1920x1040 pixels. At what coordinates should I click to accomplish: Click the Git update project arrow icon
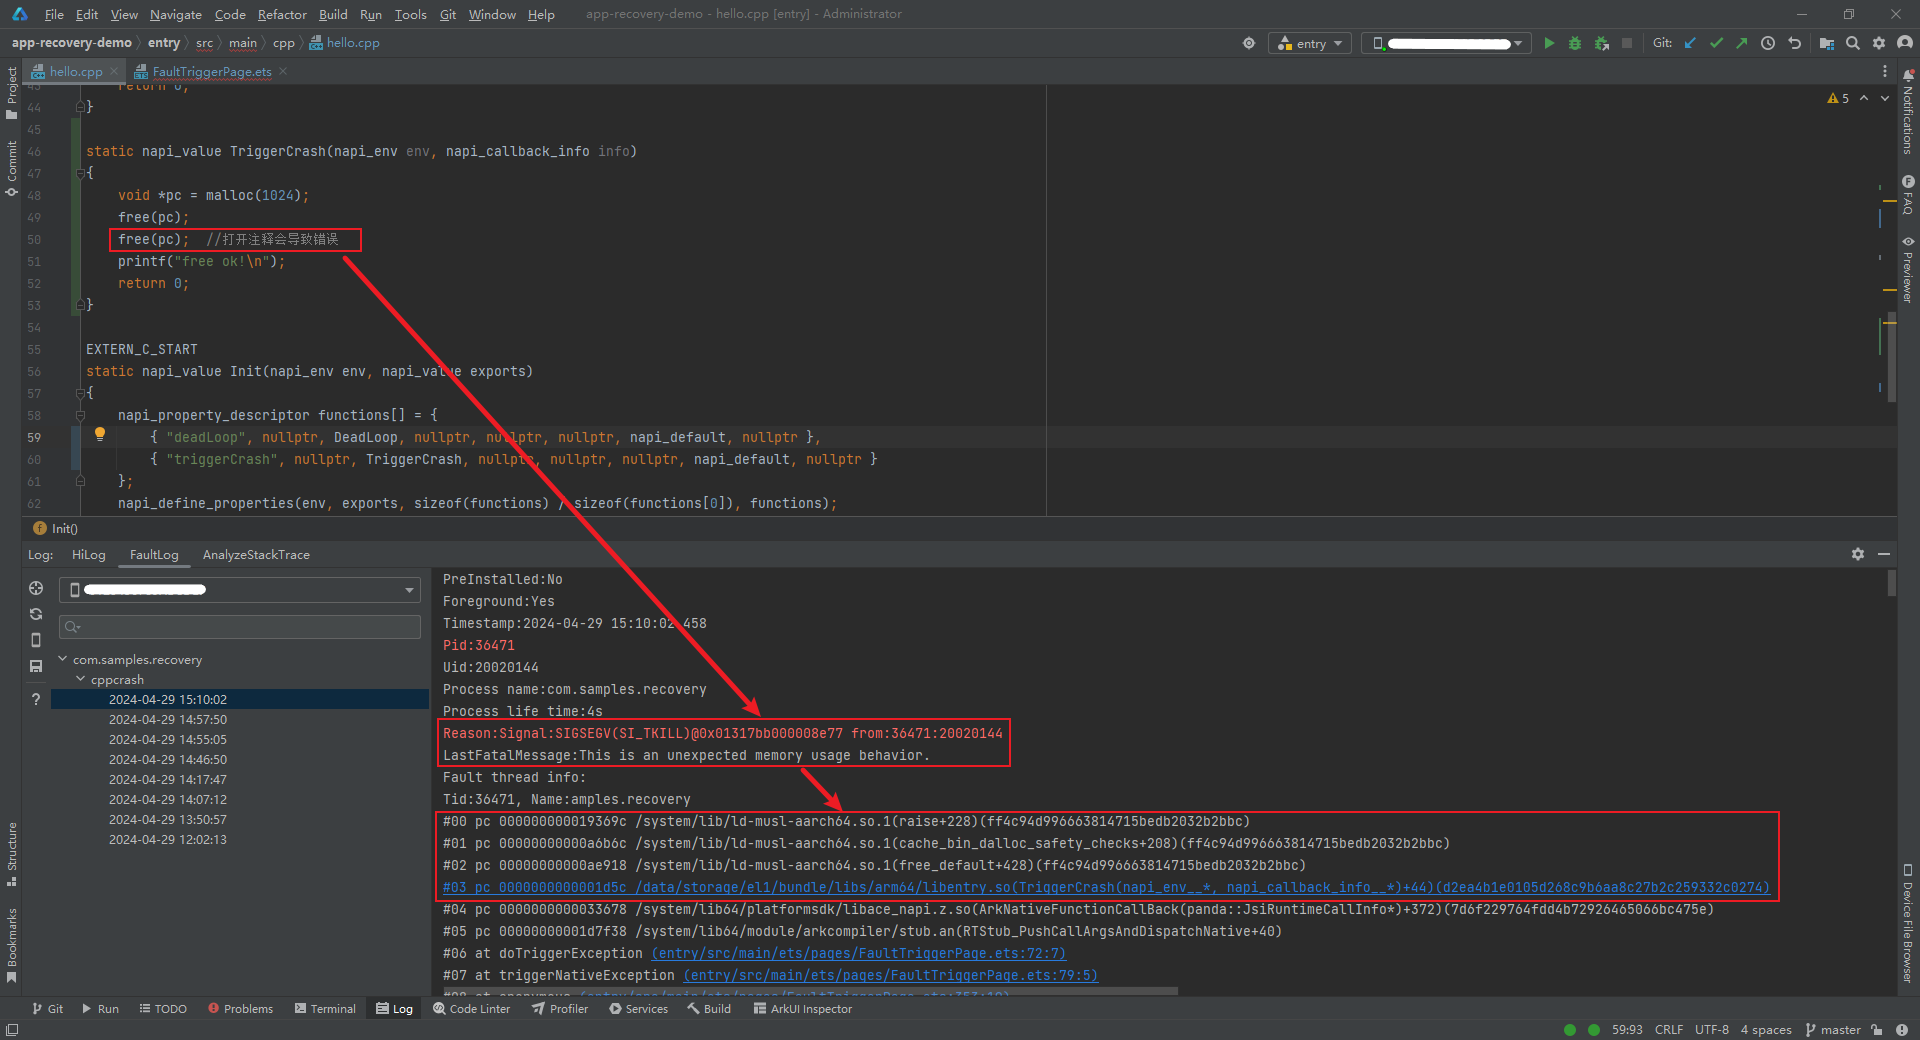pos(1690,43)
